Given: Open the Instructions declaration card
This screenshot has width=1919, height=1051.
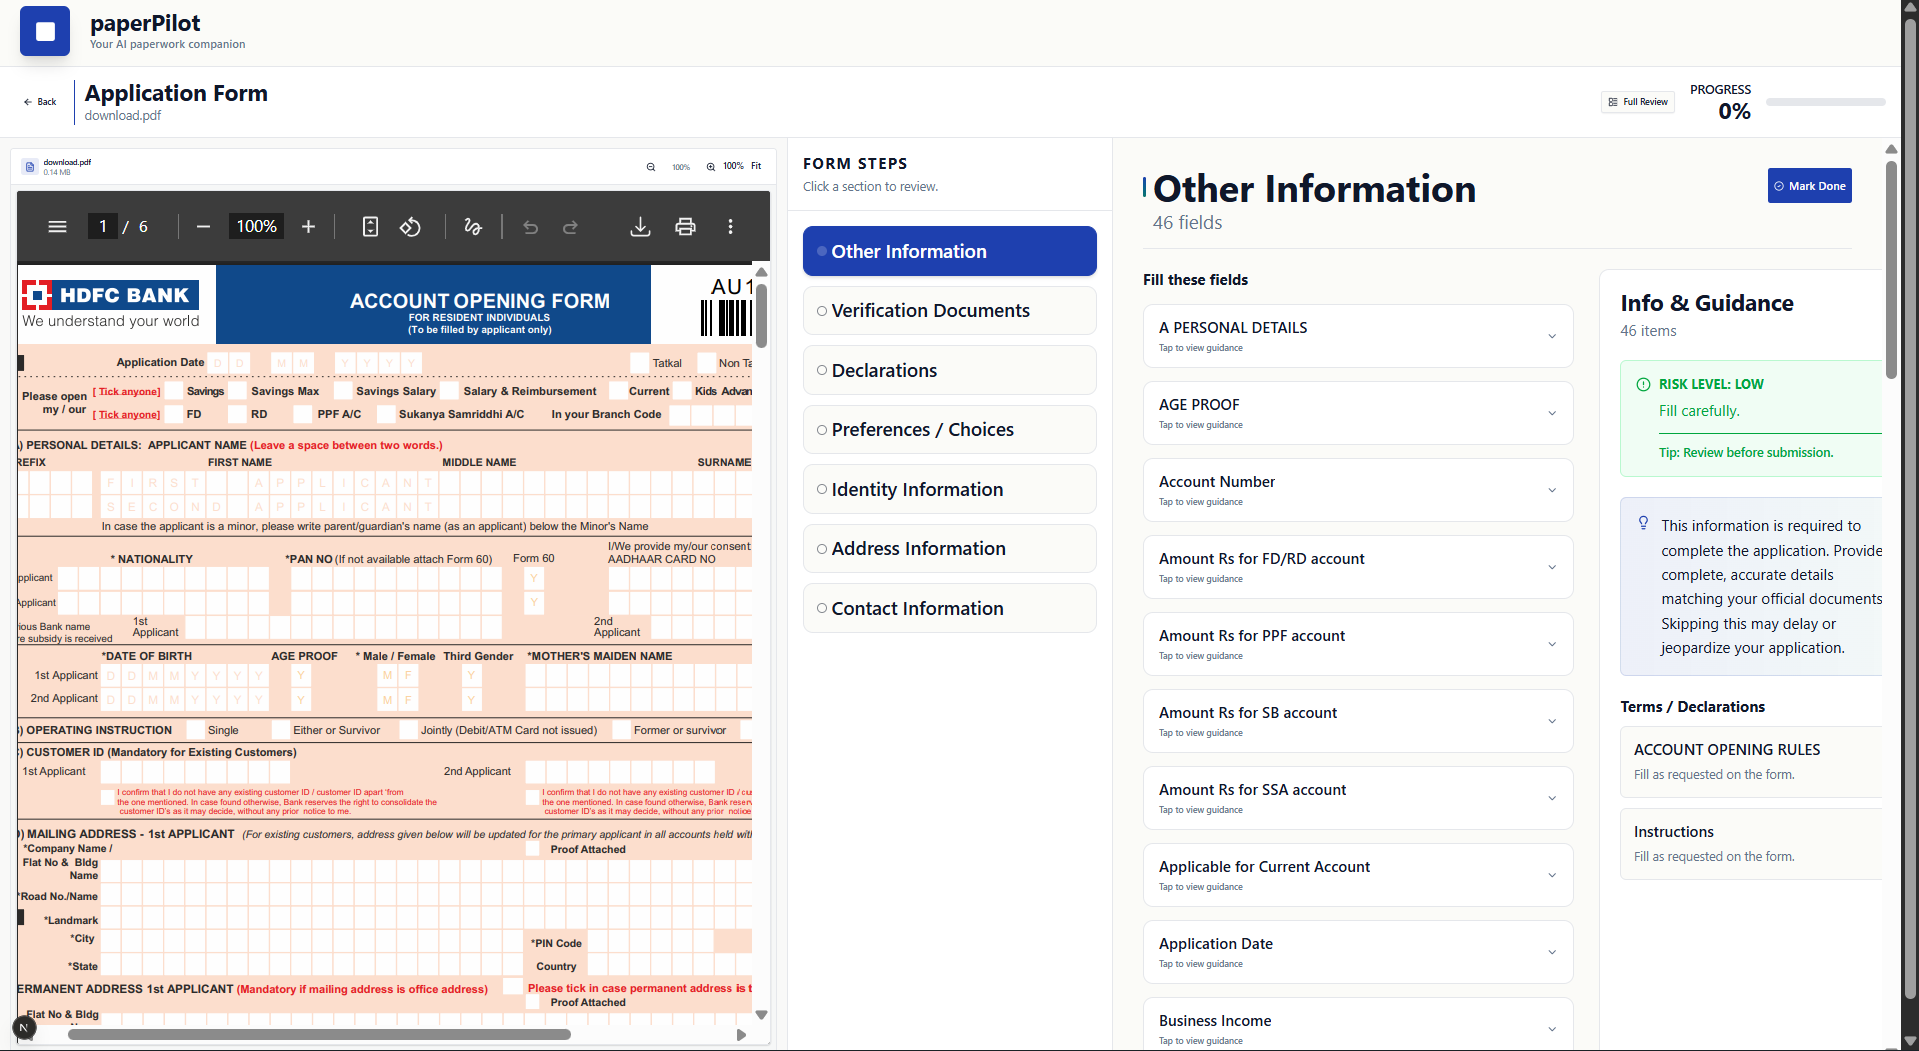Looking at the screenshot, I should [1750, 844].
